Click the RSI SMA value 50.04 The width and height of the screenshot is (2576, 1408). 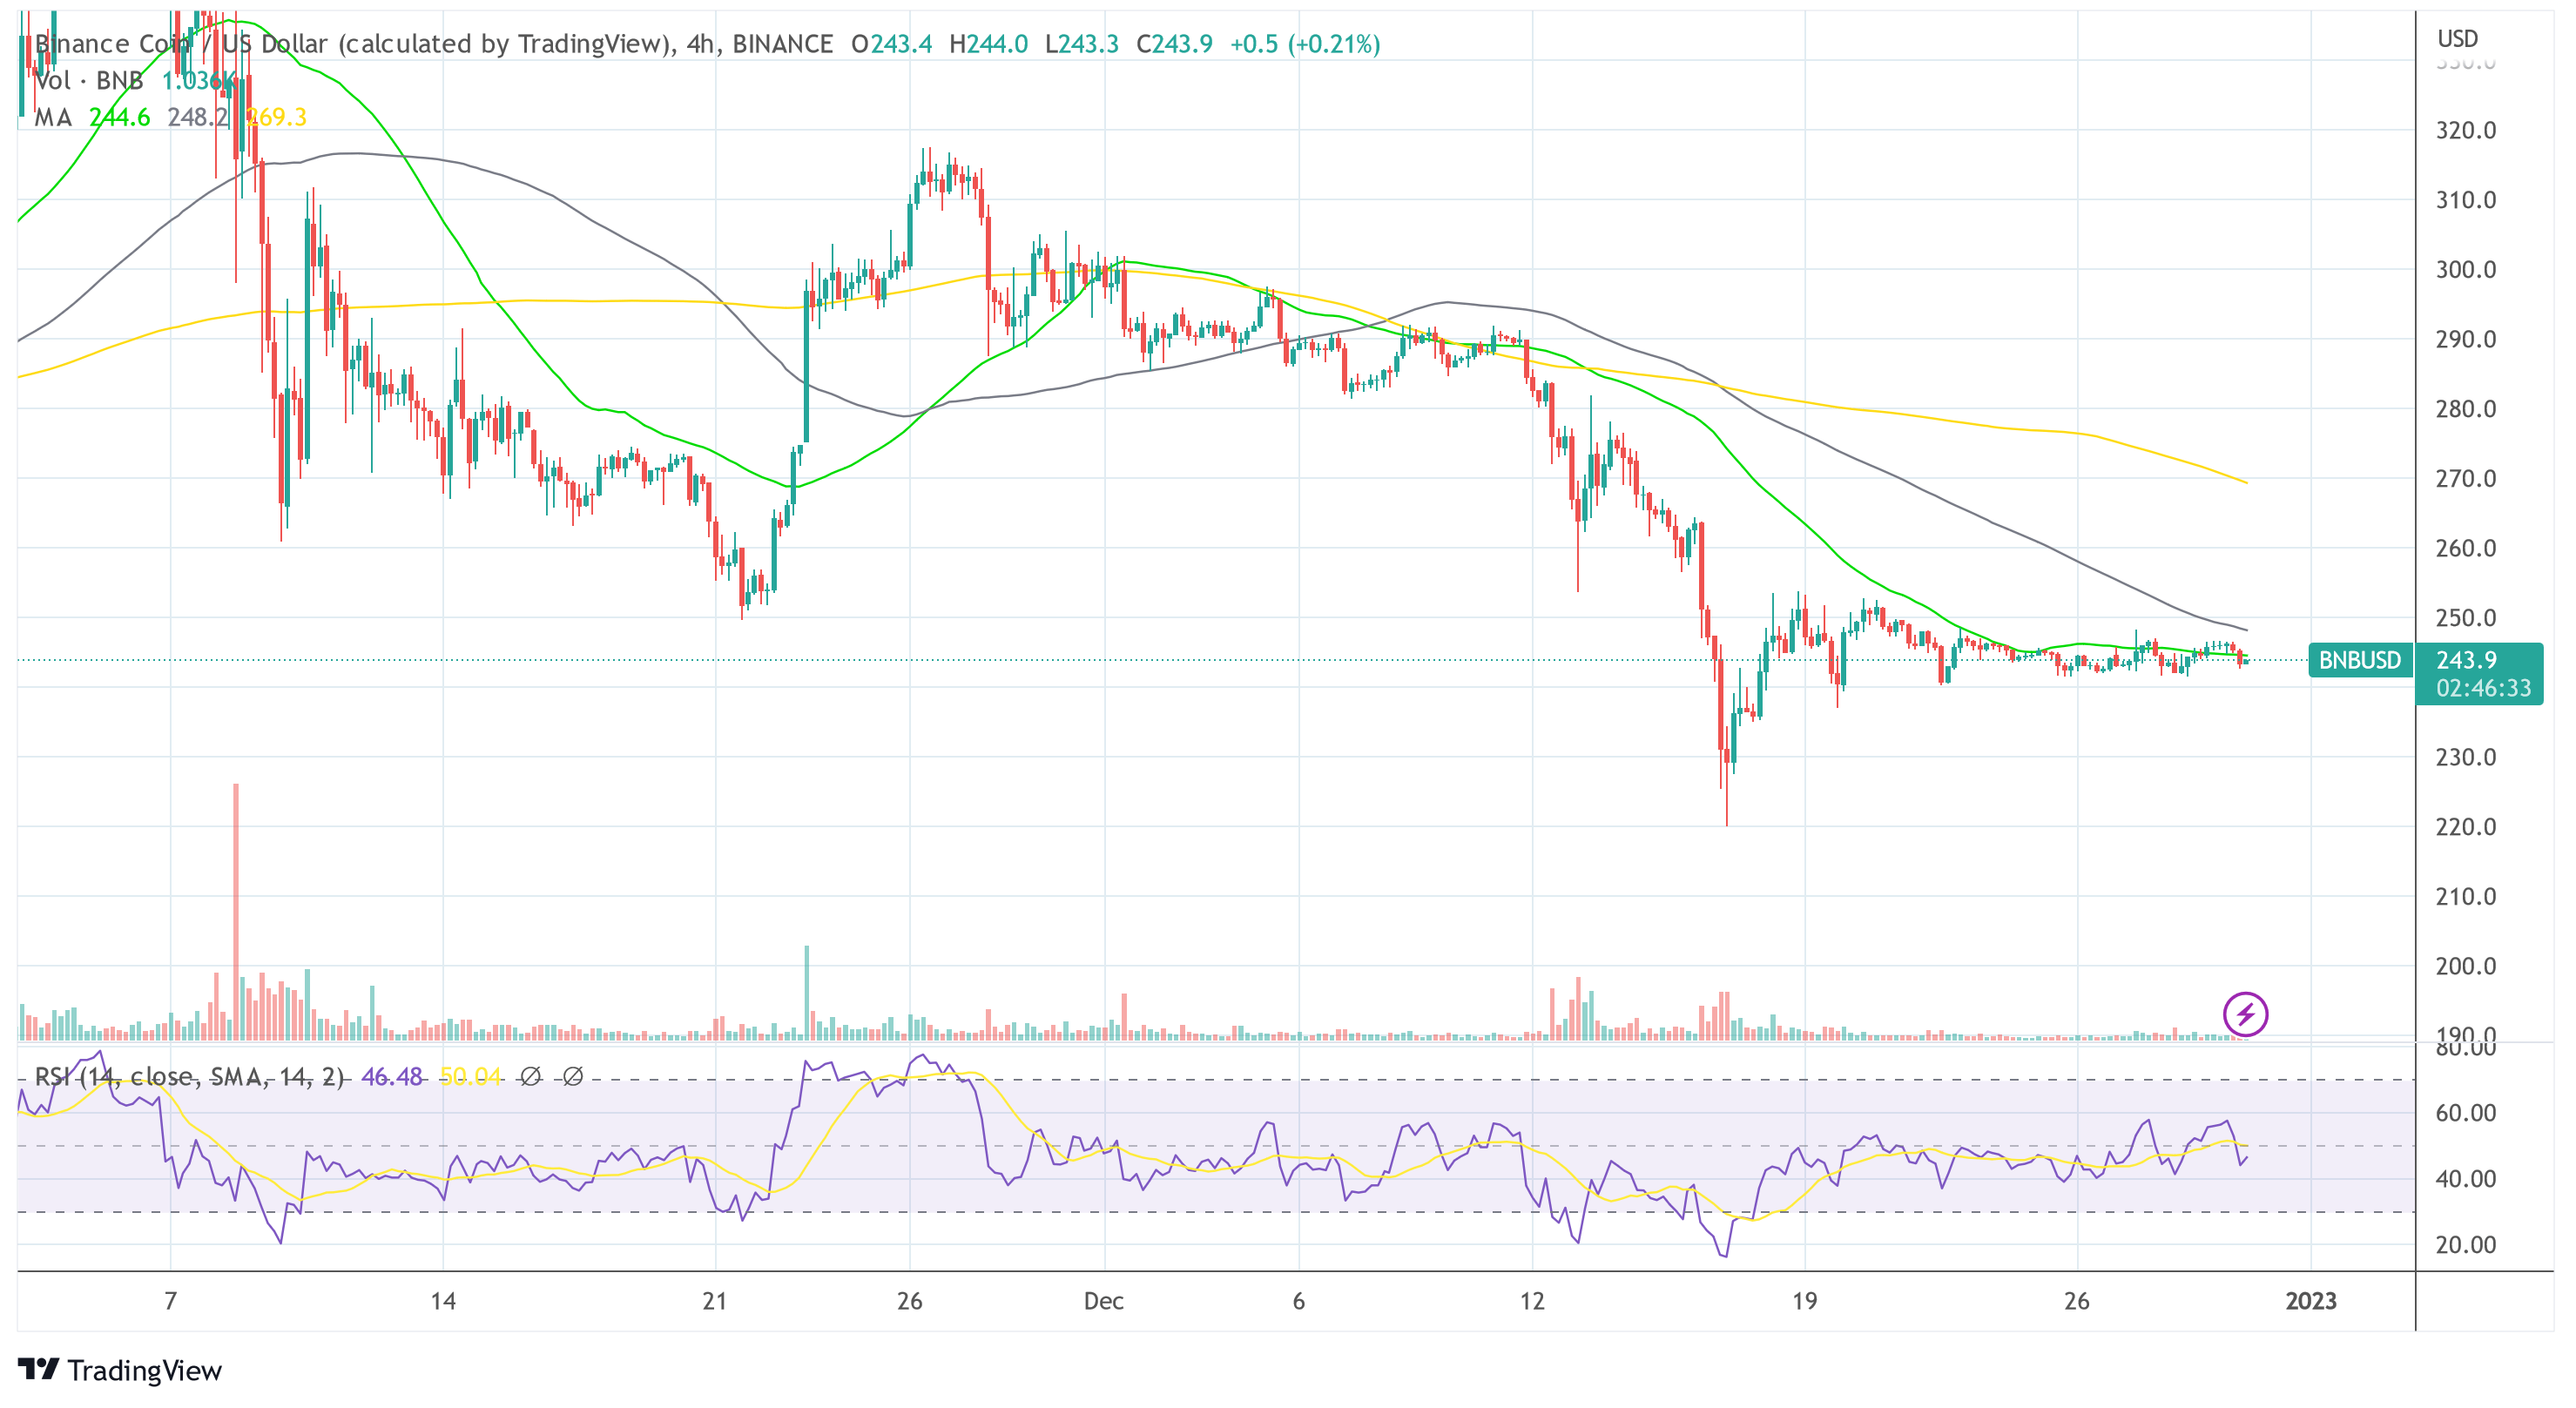pyautogui.click(x=470, y=1077)
